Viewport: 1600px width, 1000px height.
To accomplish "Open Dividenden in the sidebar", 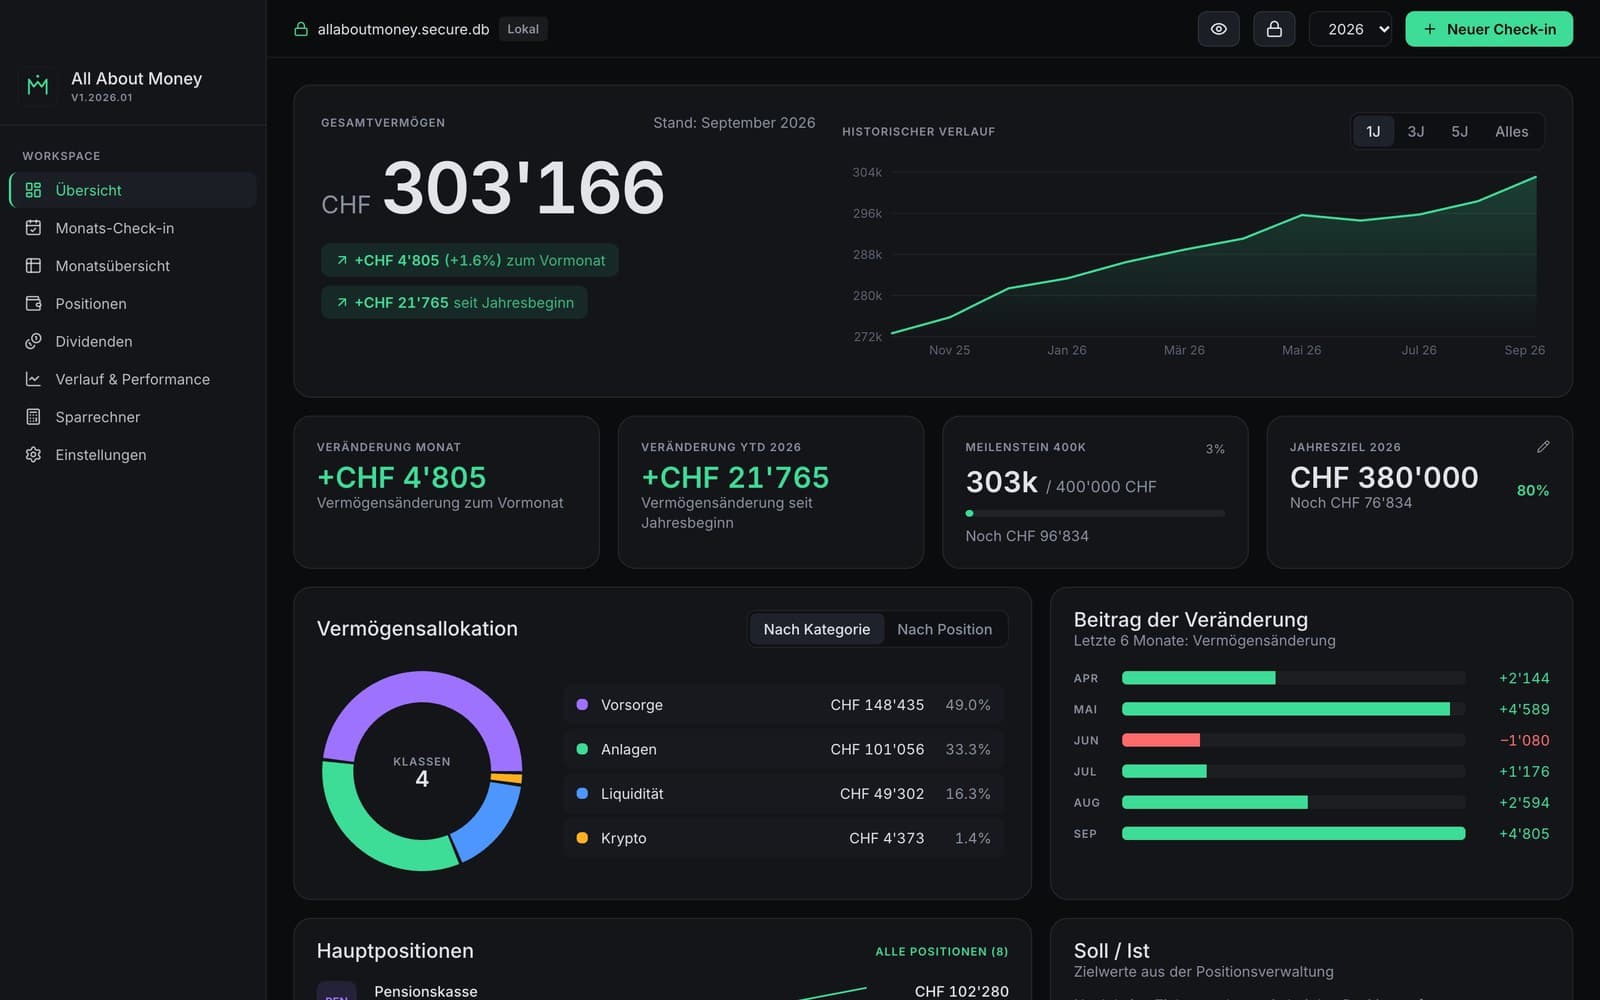I will coord(133,341).
